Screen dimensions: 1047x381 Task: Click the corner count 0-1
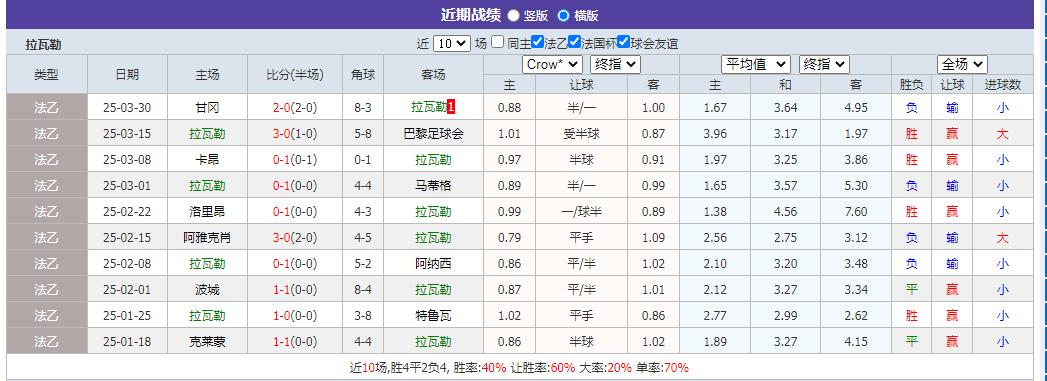point(363,159)
